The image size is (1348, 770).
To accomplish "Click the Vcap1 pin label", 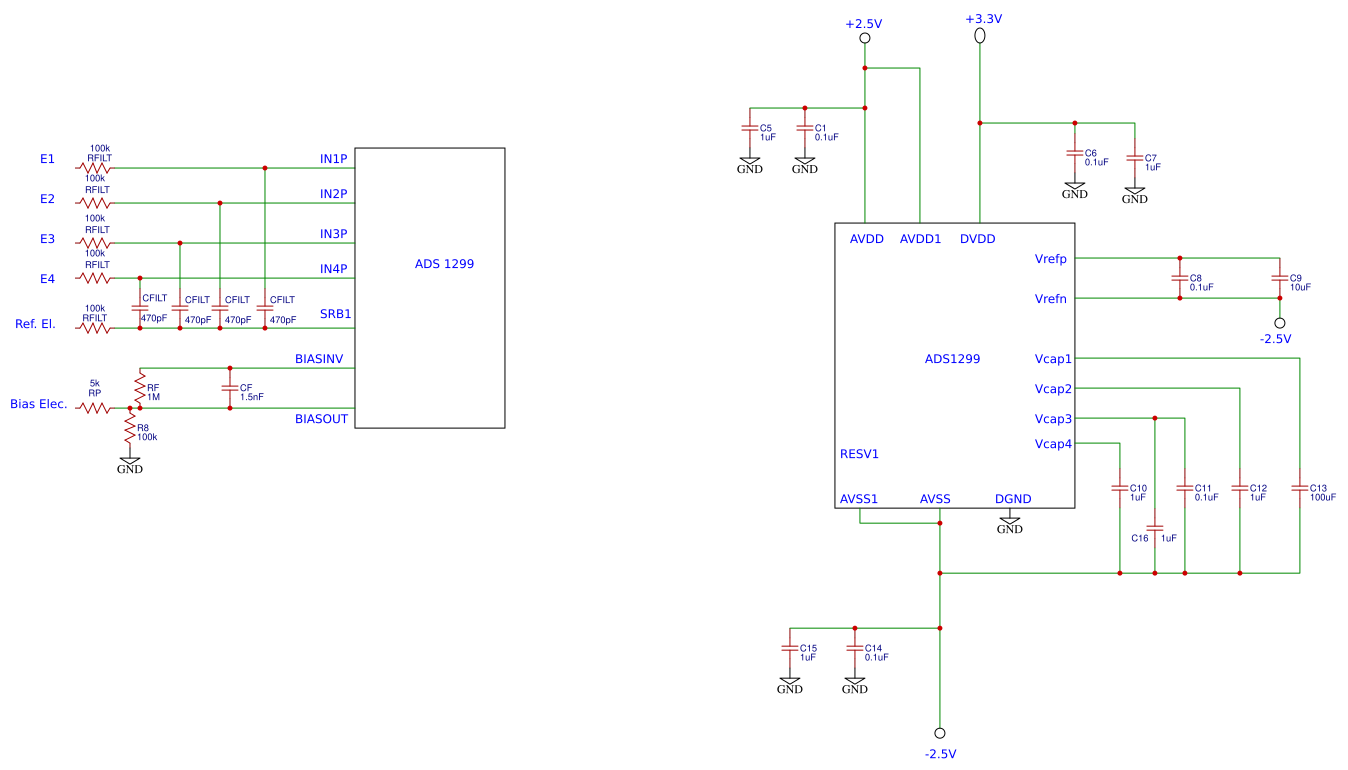I will tap(1053, 358).
